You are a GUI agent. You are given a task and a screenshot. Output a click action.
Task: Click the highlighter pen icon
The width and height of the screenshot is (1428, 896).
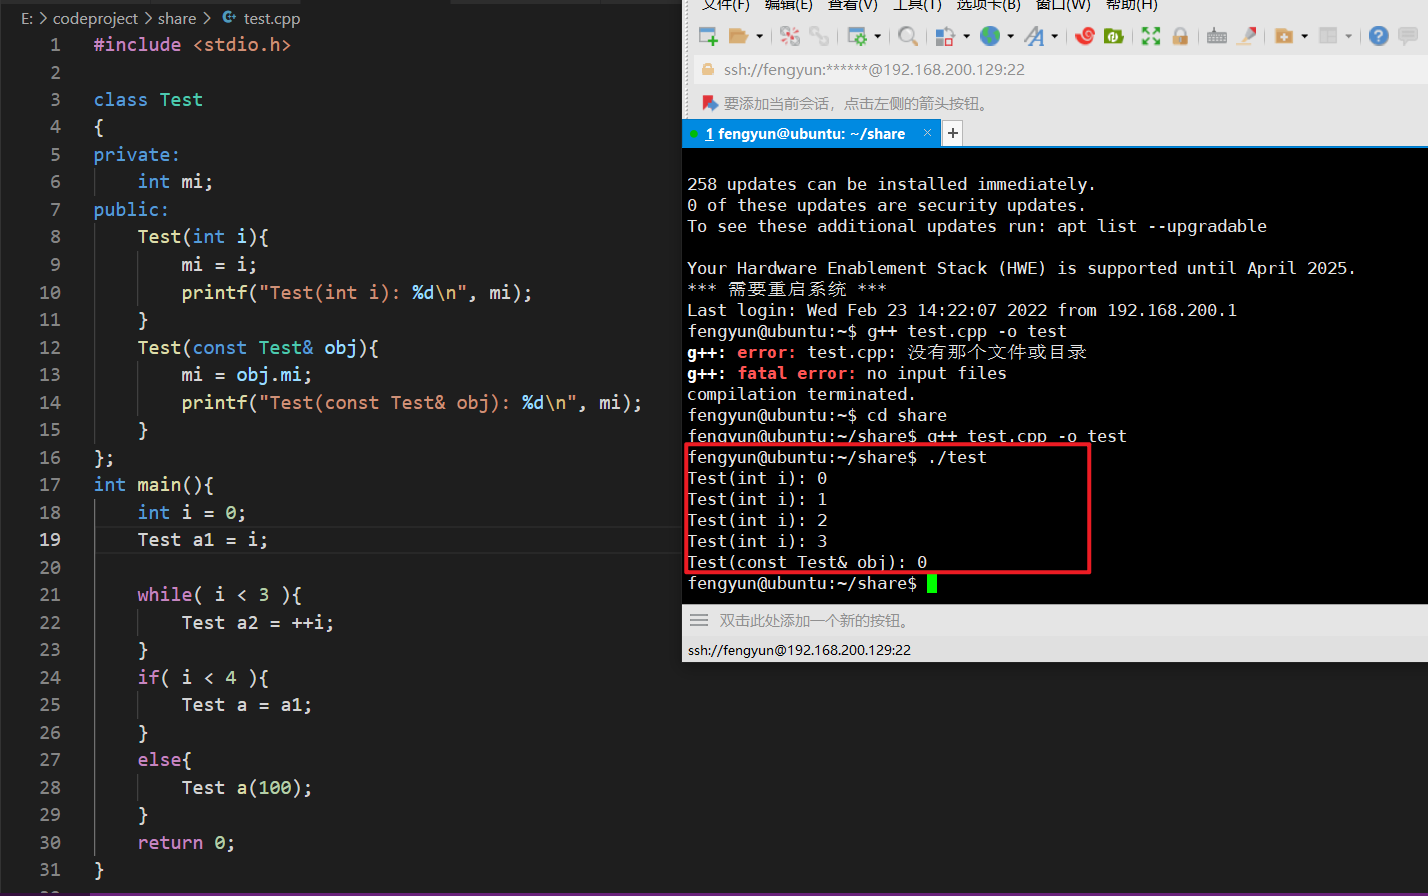(1246, 36)
